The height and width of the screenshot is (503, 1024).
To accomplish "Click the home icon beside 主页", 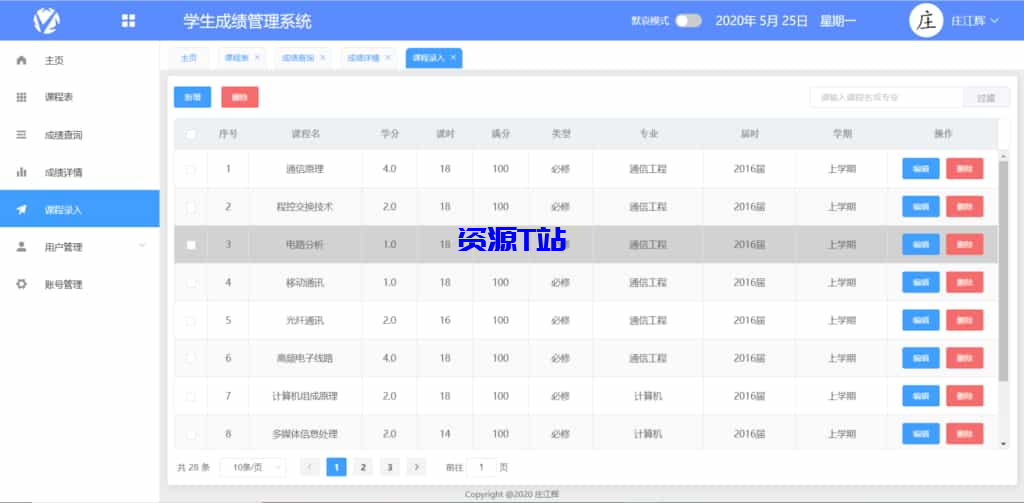I will coord(21,60).
